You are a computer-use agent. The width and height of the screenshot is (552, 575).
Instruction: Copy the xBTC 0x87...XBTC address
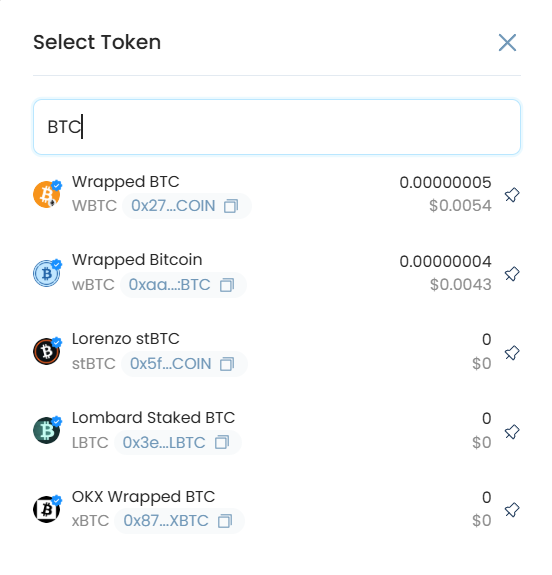pyautogui.click(x=225, y=521)
